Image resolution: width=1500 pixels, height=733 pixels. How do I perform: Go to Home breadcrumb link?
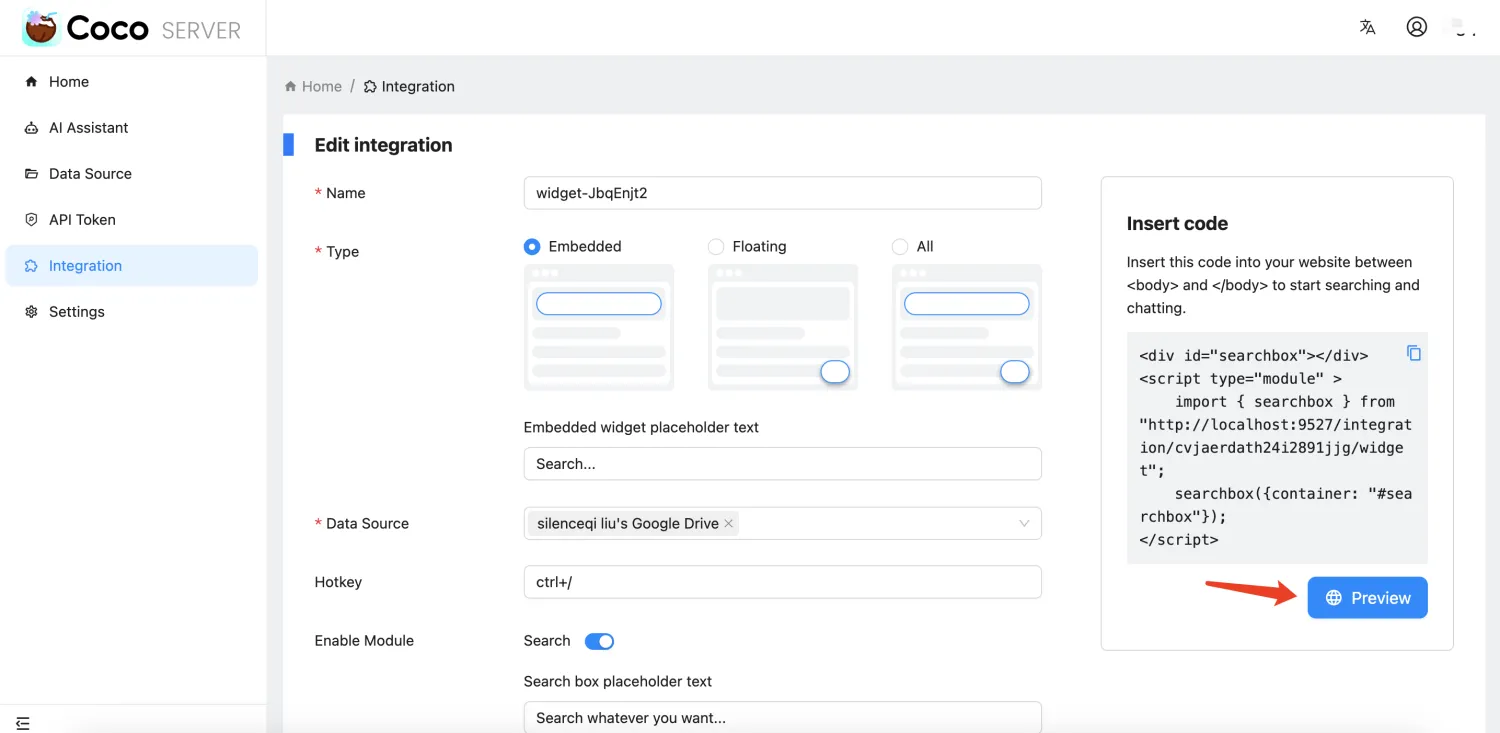pyautogui.click(x=313, y=86)
